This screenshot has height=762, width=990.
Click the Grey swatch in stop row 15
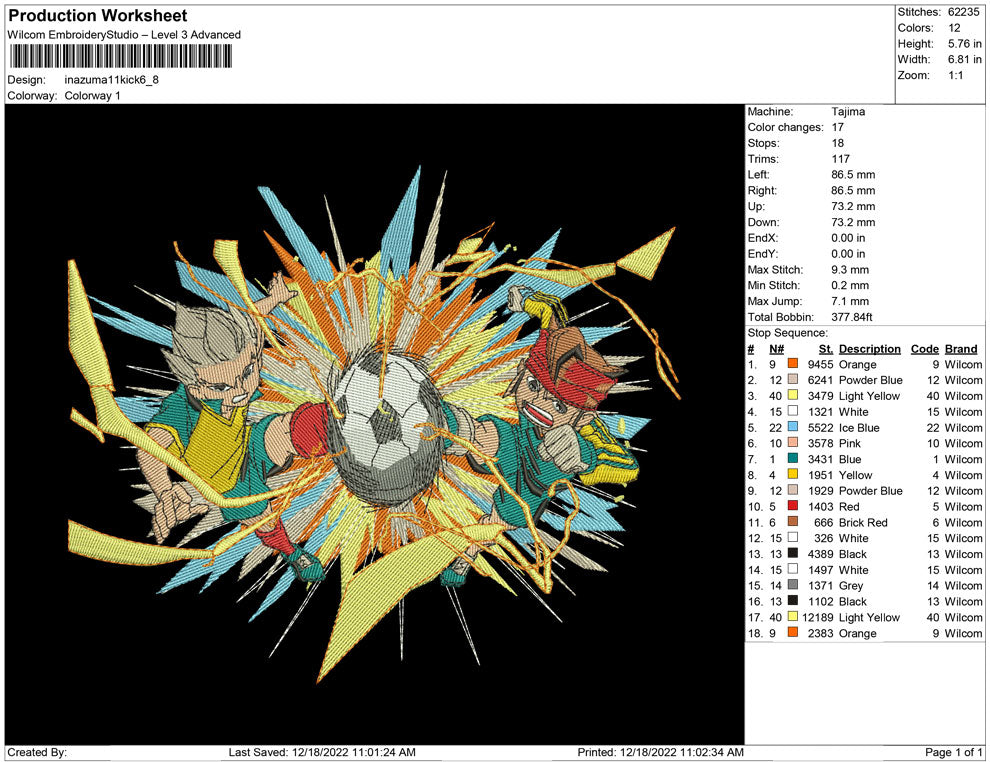click(x=793, y=586)
